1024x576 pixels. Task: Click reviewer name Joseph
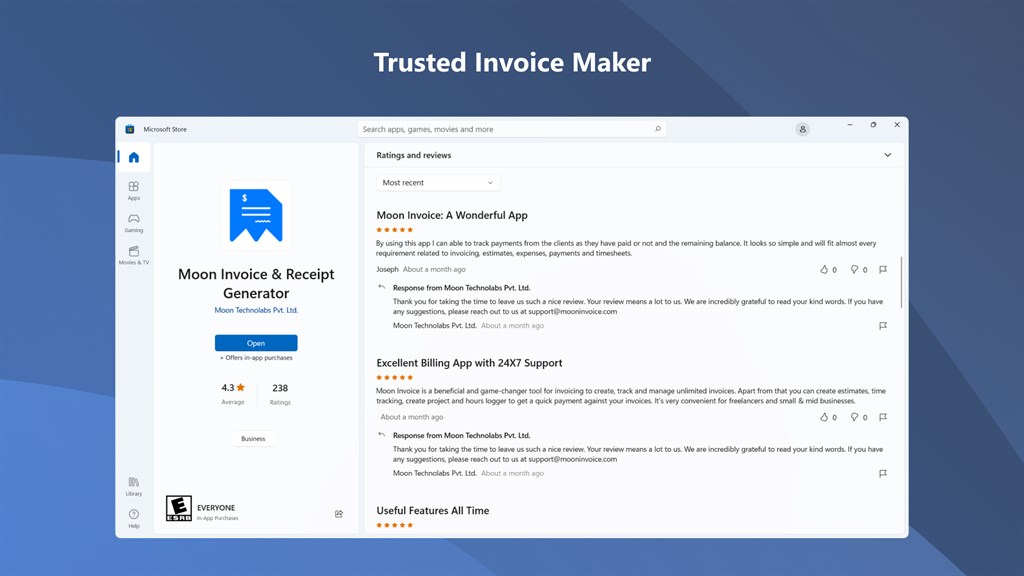coord(387,269)
